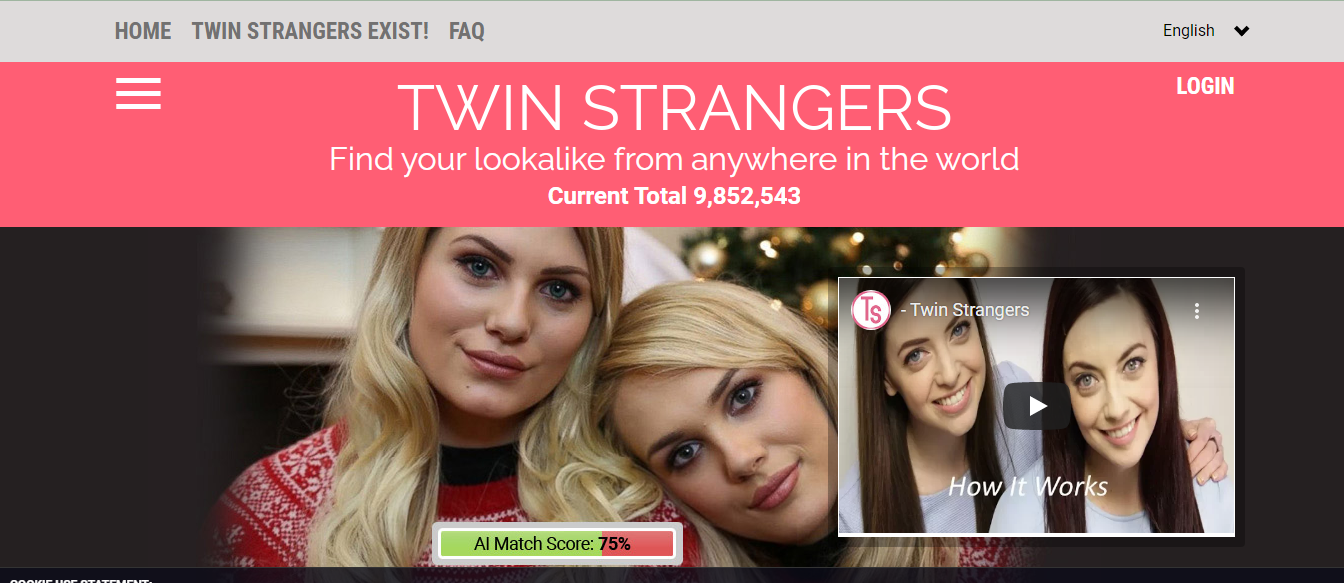Open the hamburger menu icon

coord(138,93)
